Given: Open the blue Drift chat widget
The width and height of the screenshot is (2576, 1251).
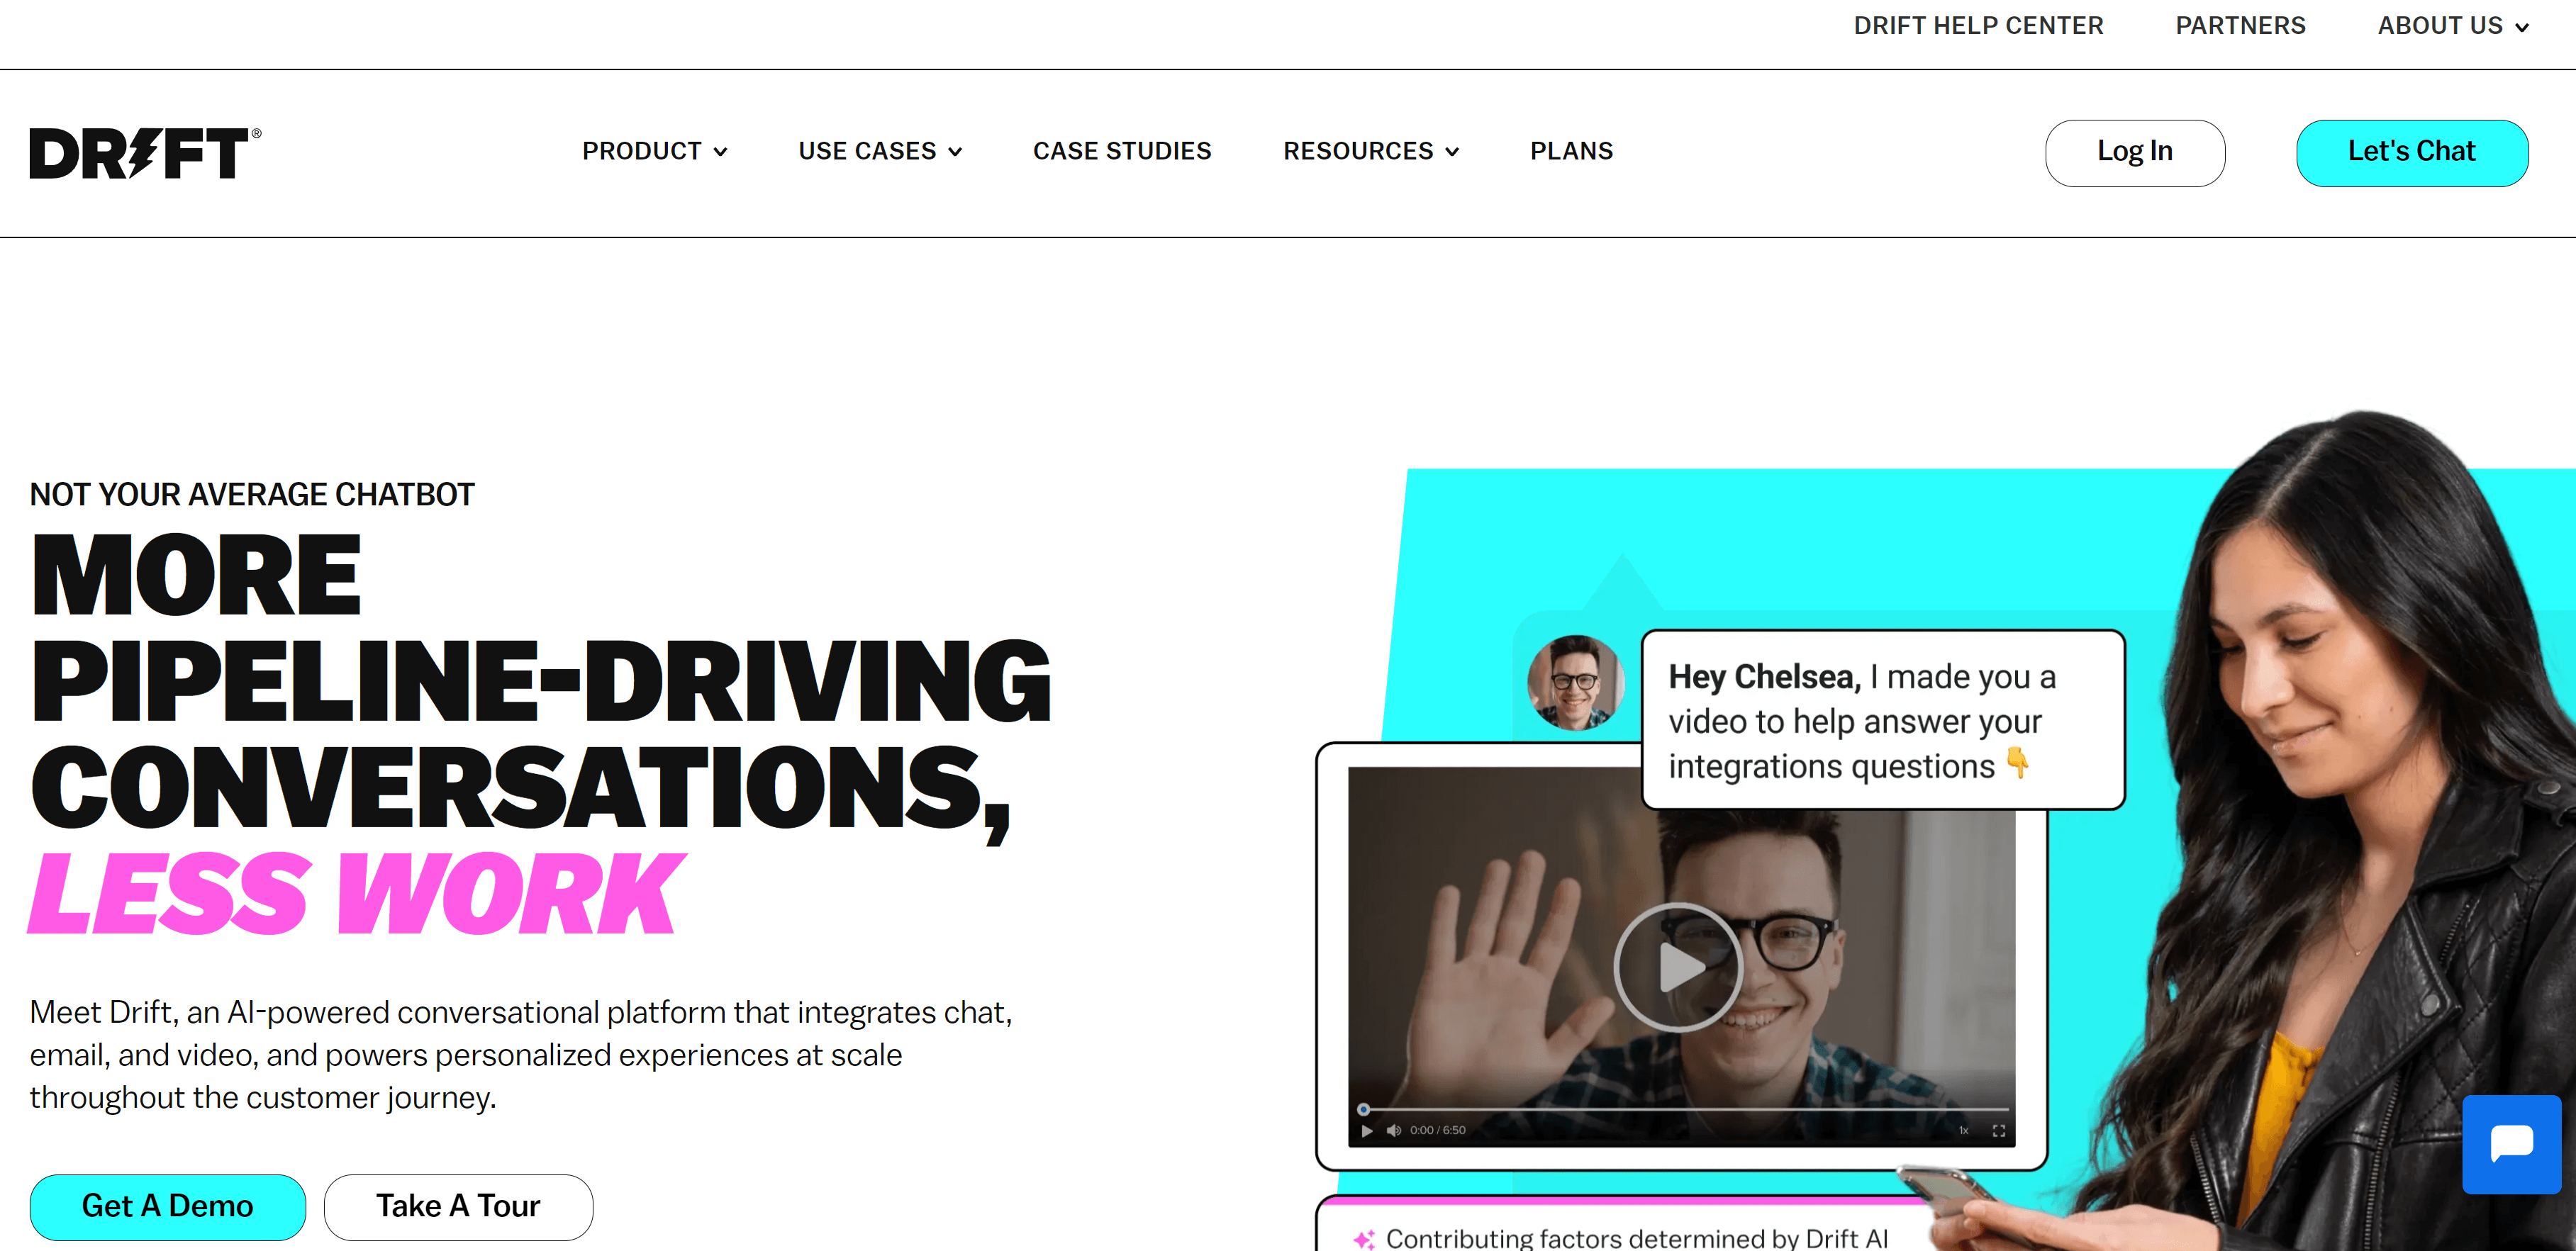Looking at the screenshot, I should [2511, 1143].
